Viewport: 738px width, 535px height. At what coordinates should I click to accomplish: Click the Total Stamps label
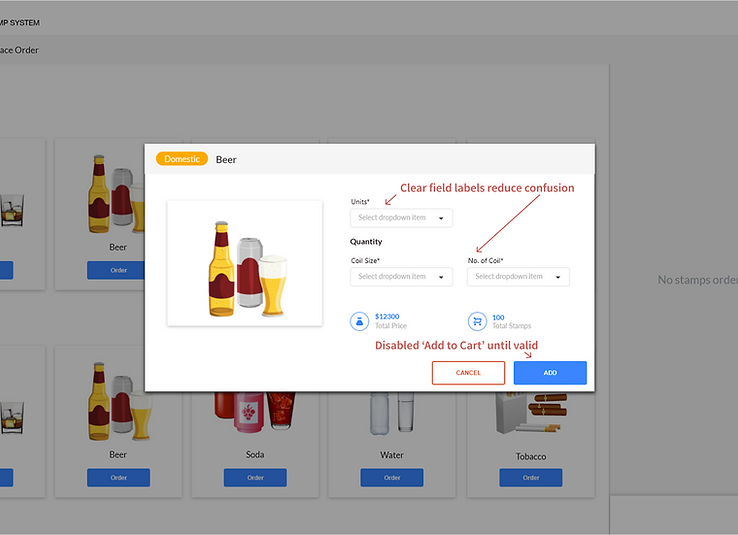[x=512, y=326]
